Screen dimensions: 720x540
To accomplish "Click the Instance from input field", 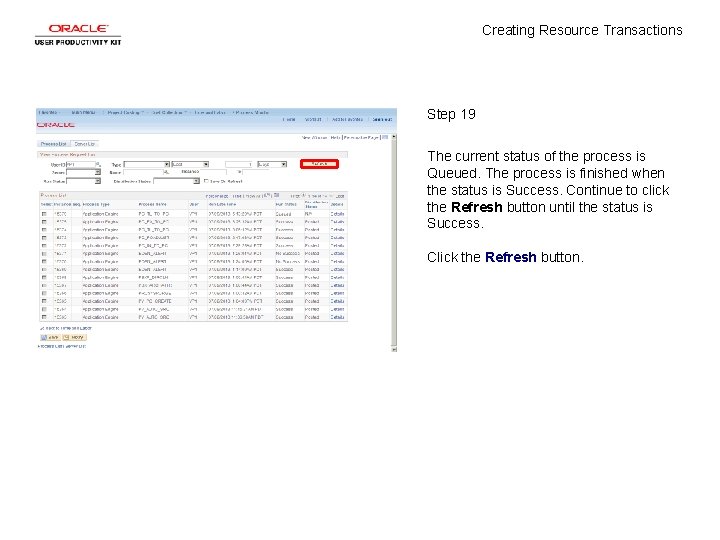I will 213,172.
